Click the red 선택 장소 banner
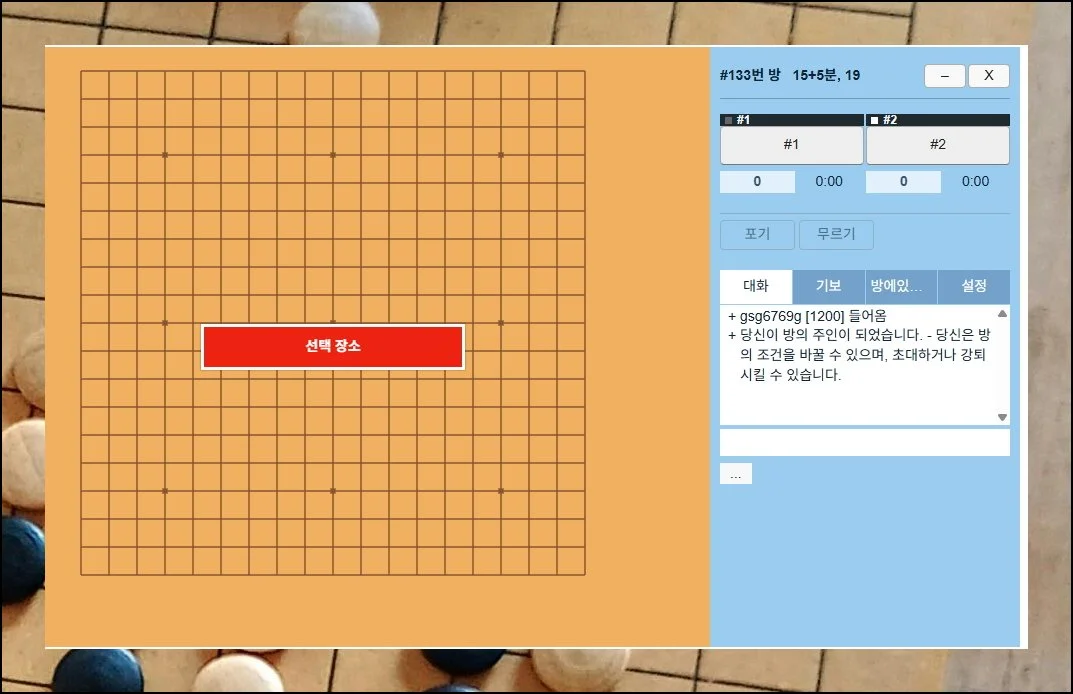The width and height of the screenshot is (1073, 694). pos(332,347)
